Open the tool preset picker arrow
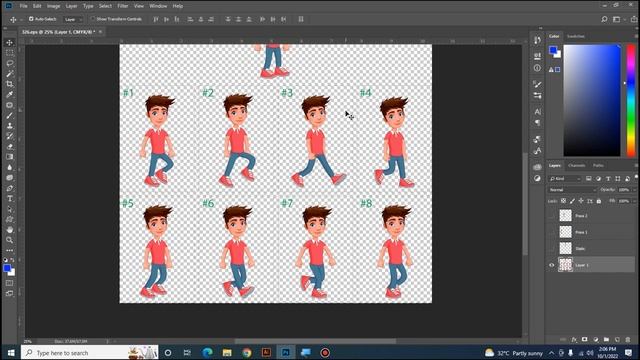Viewport: 640px width, 360px height. pos(21,20)
